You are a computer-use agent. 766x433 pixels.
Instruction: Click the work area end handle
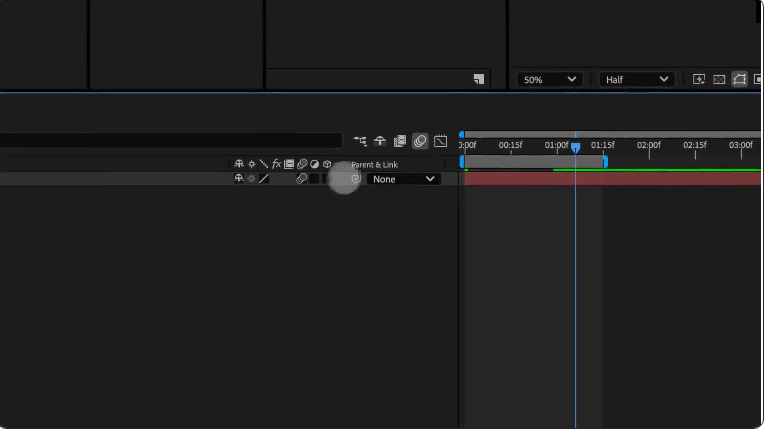[x=606, y=162]
